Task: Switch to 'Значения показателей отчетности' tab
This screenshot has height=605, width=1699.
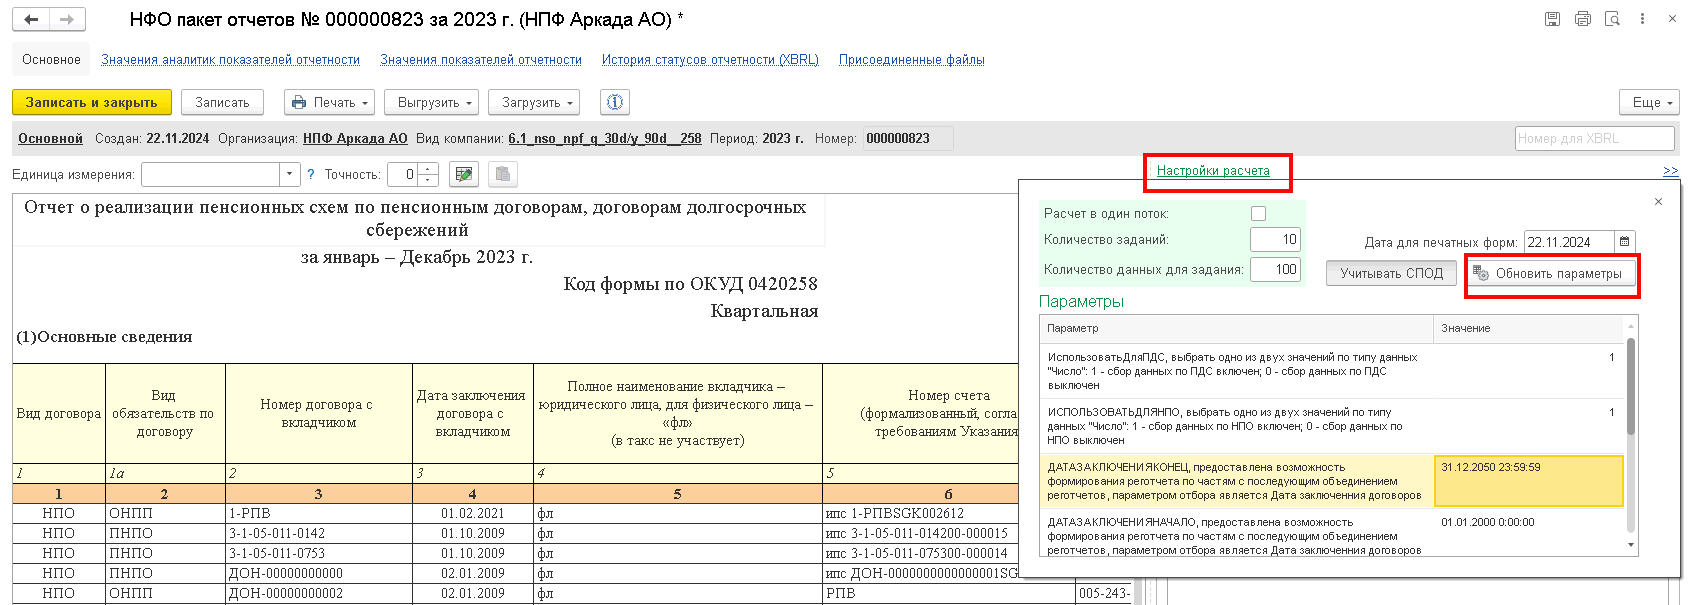Action: click(x=480, y=60)
